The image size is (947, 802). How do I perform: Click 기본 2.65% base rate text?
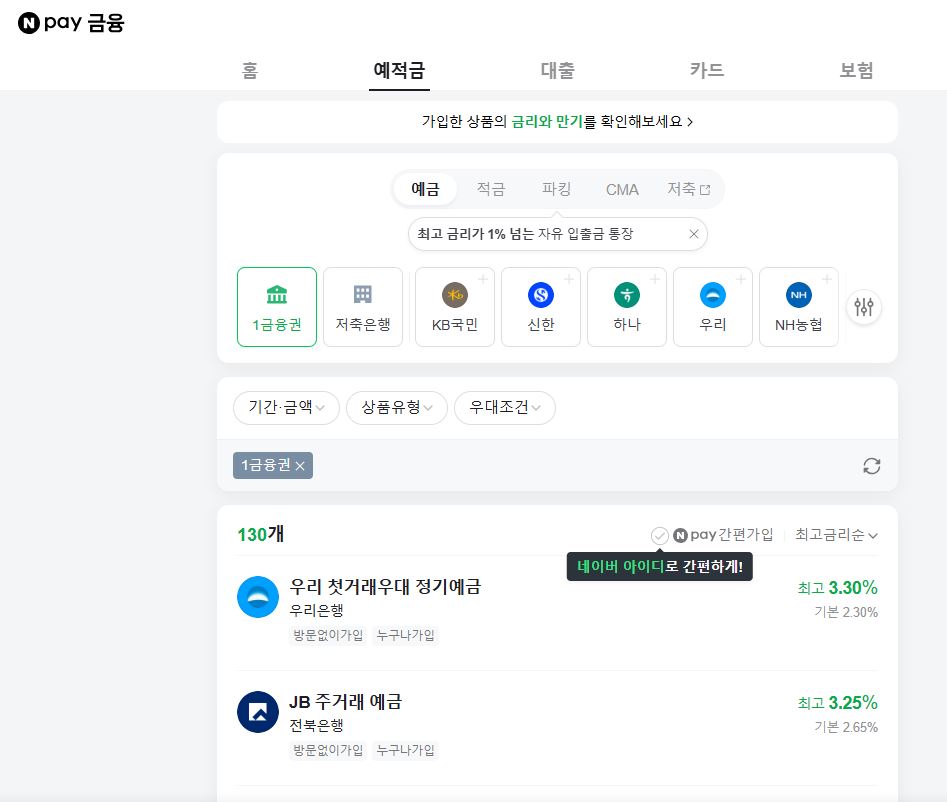point(846,727)
